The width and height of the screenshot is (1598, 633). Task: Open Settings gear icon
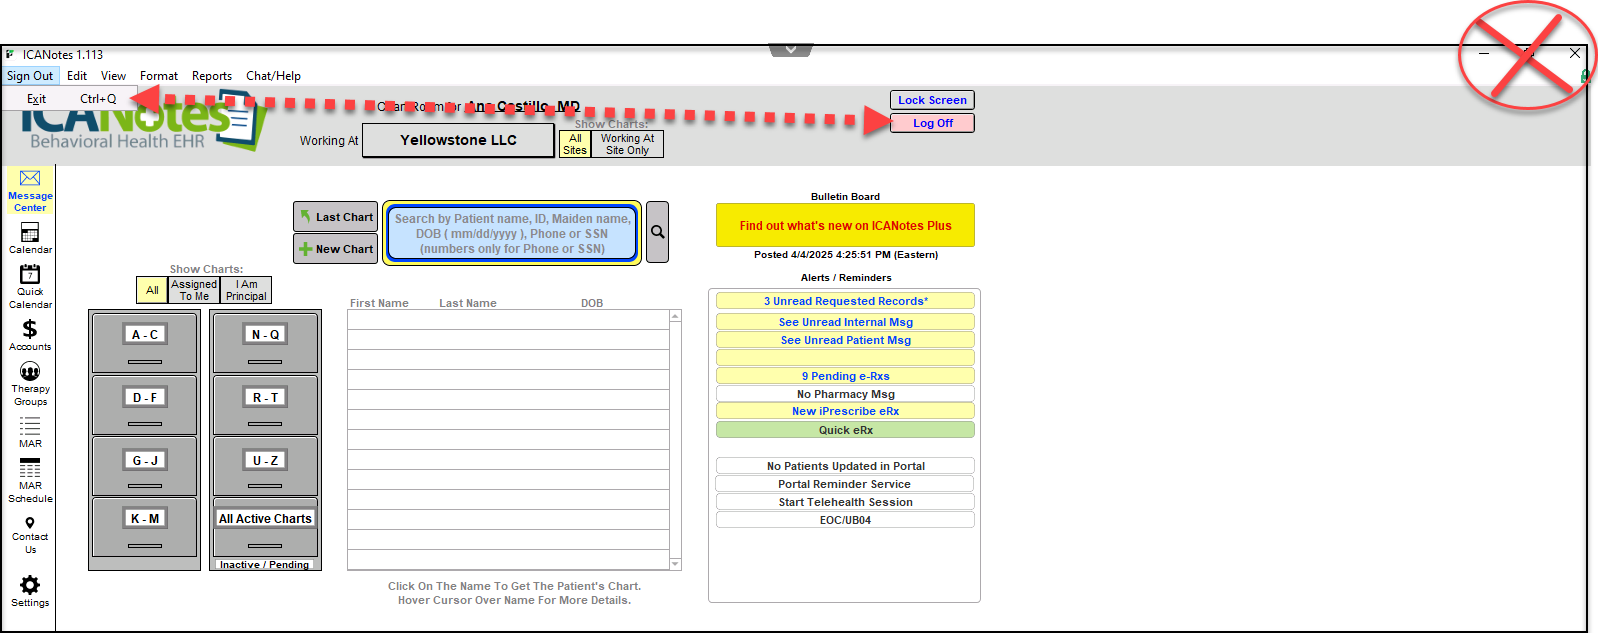pyautogui.click(x=30, y=585)
